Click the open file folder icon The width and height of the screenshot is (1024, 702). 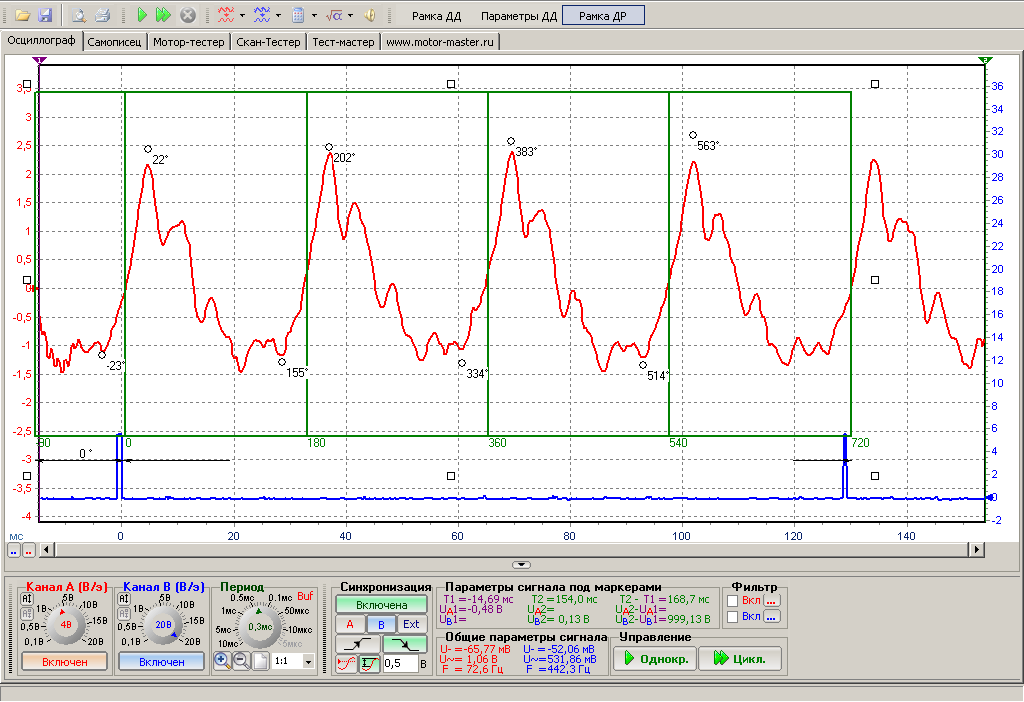(22, 15)
